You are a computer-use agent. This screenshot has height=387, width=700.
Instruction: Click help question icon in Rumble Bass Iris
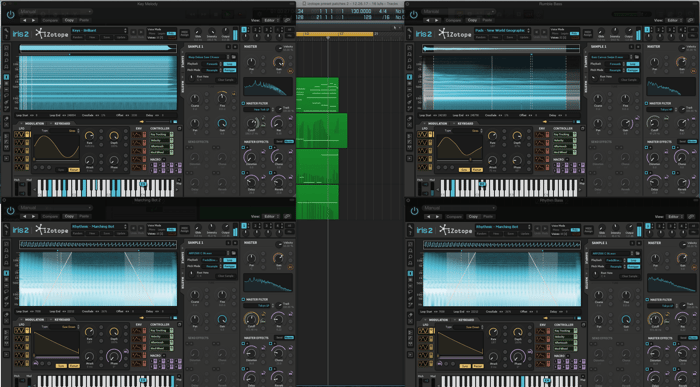pos(410,37)
